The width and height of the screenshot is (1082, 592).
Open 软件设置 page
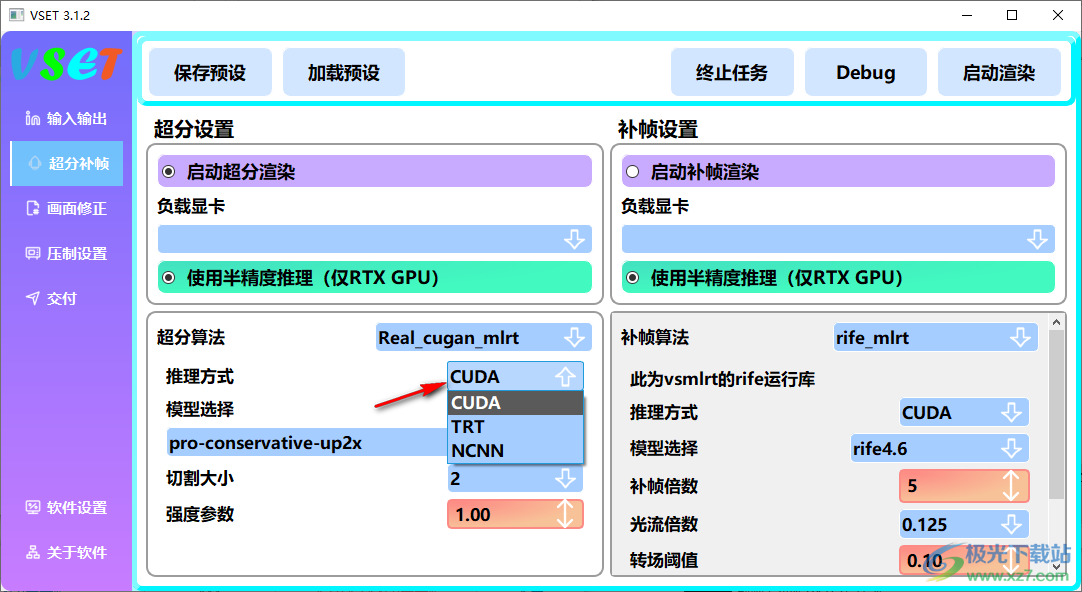(x=67, y=508)
